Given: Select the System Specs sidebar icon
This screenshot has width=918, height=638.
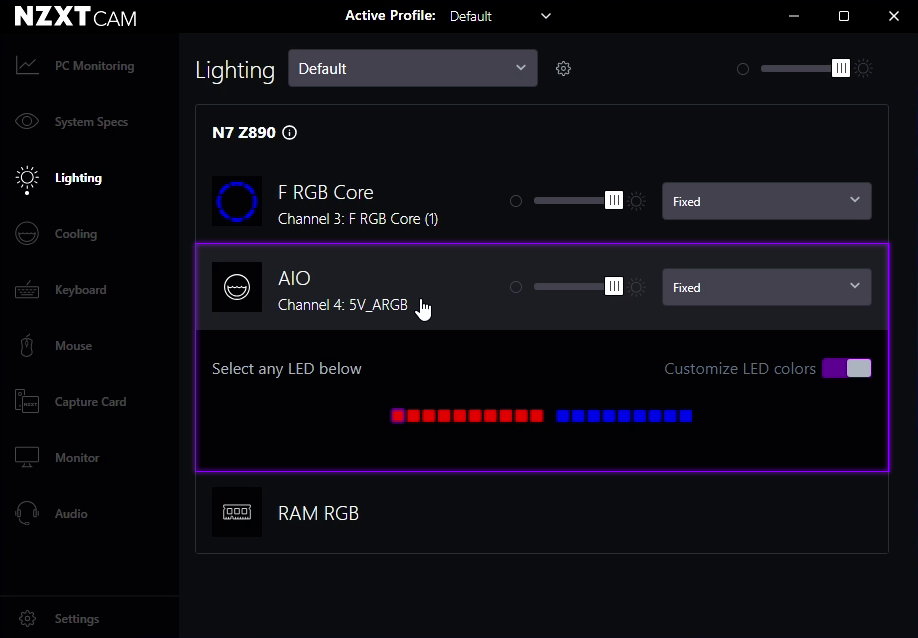Looking at the screenshot, I should [26, 121].
